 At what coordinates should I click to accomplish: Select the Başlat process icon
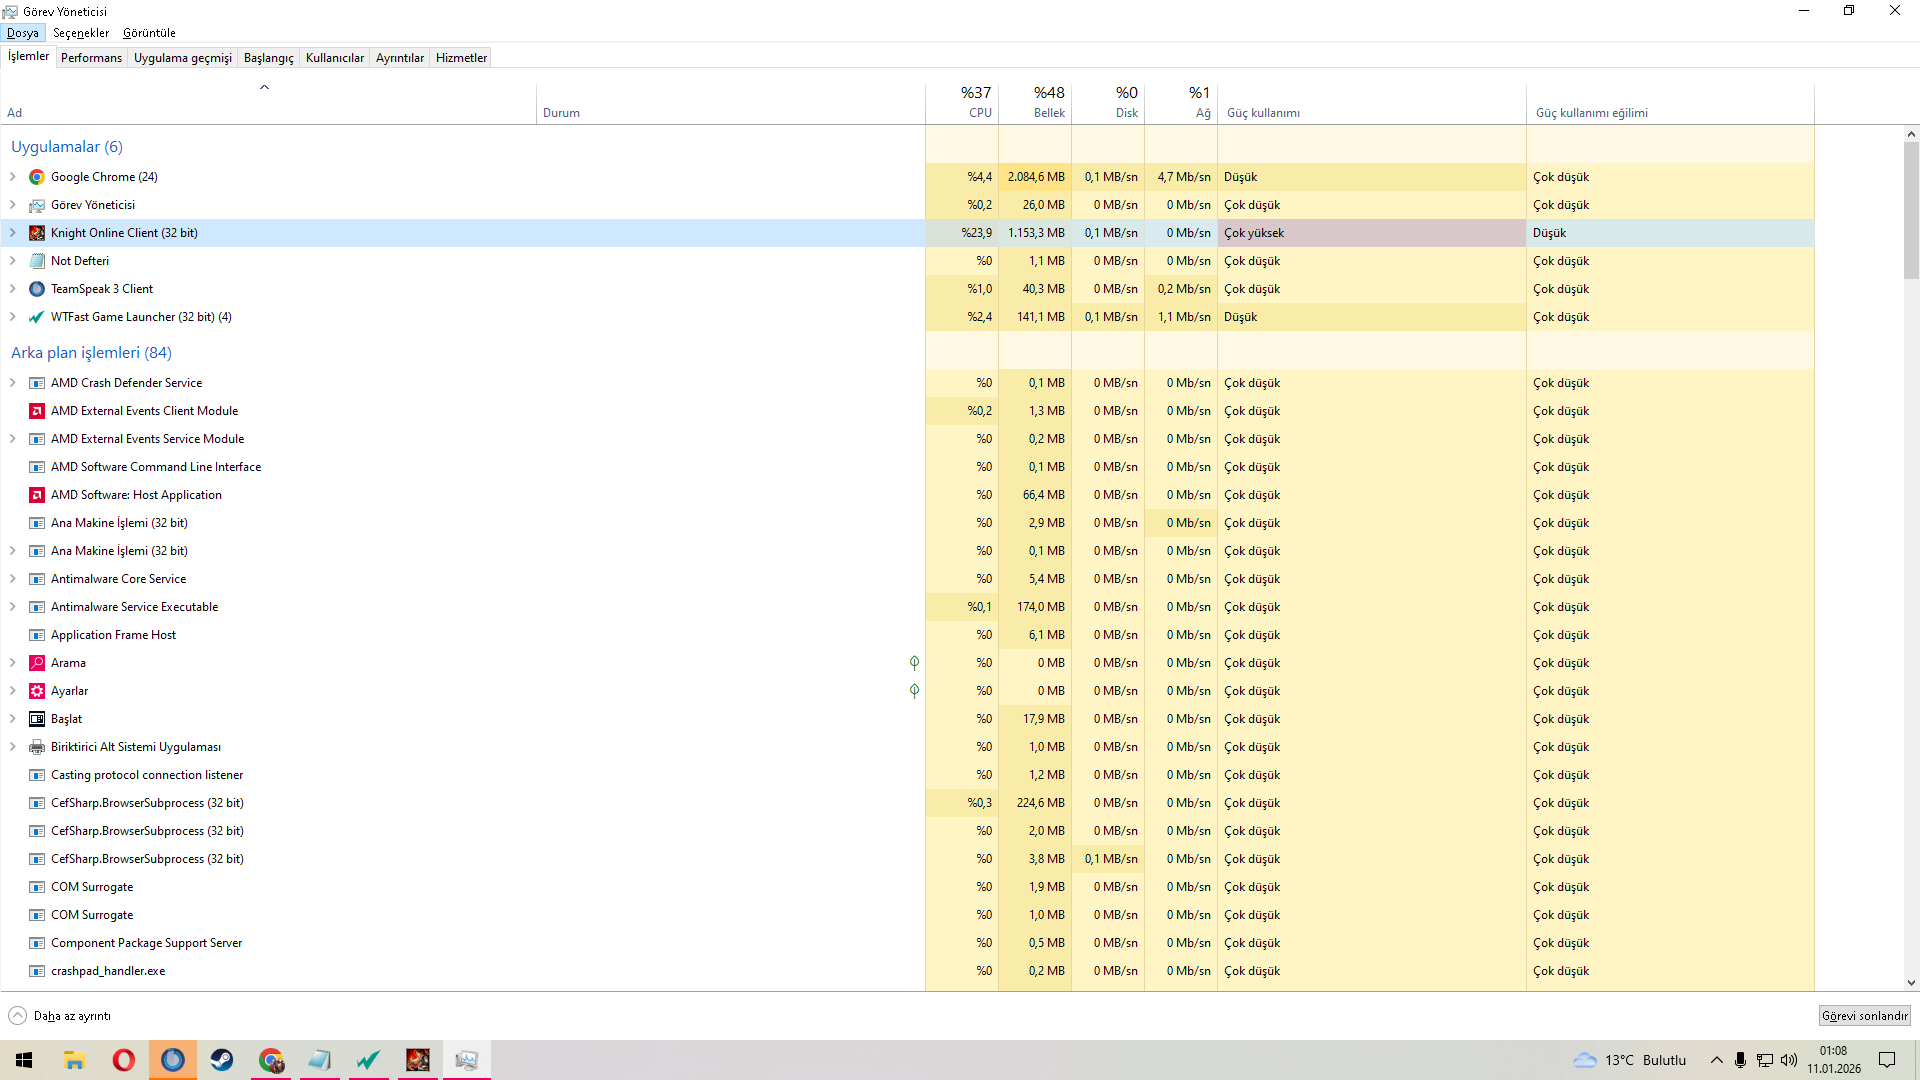pos(37,719)
